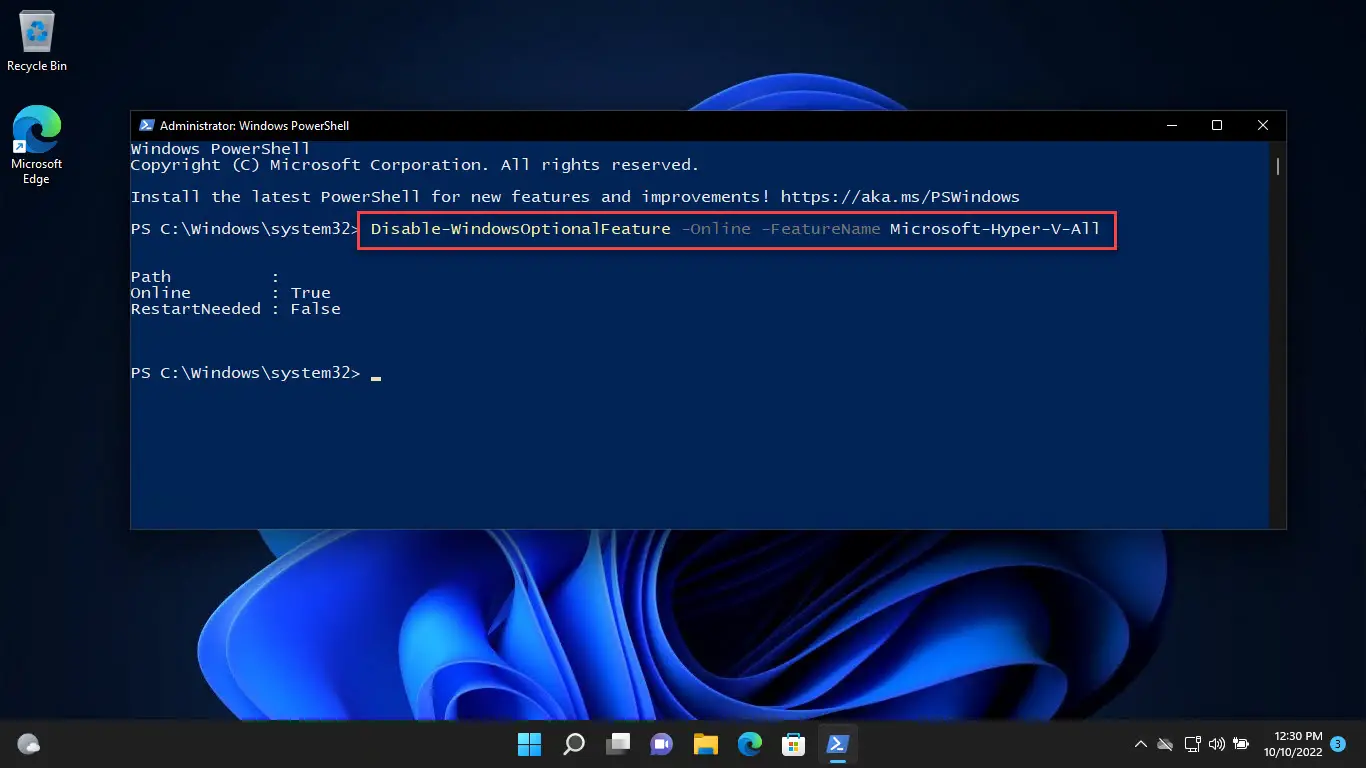Click the PowerShell icon in the title bar
1366x768 pixels.
[x=146, y=126]
